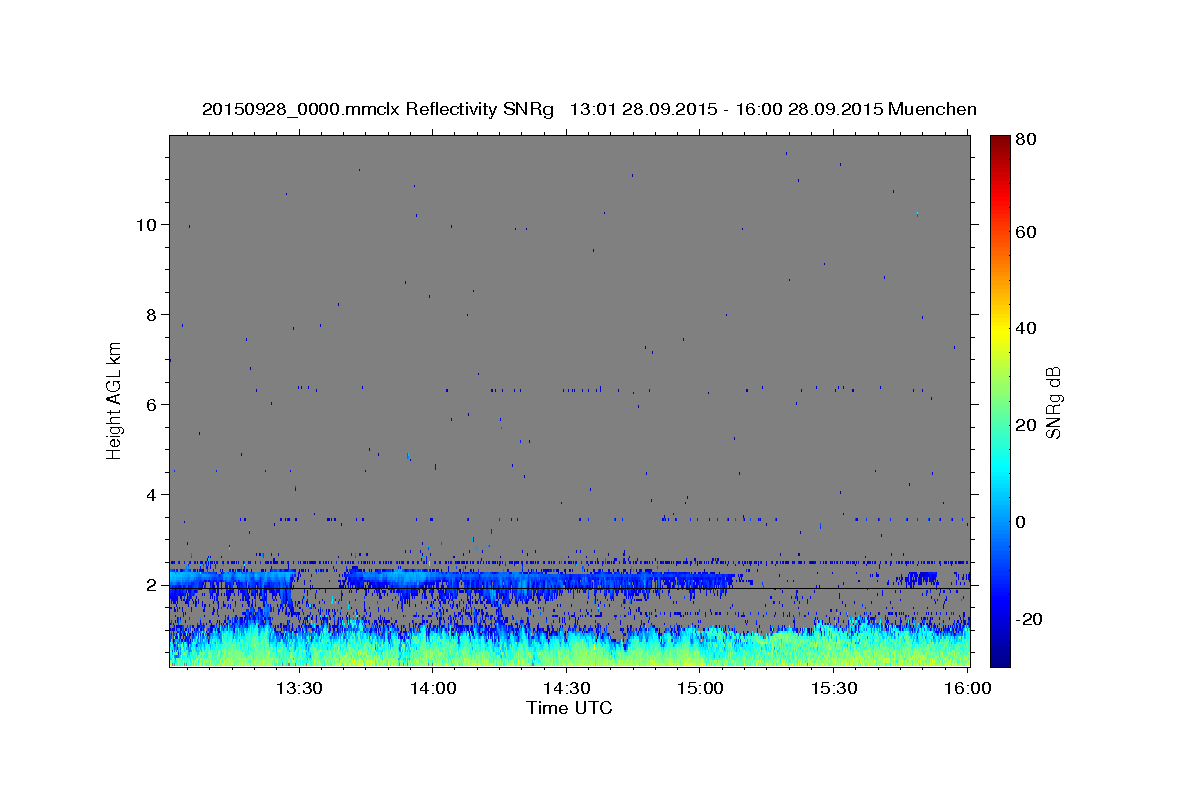Click the plot title text
Screen dimensions: 1200x800
point(589,109)
